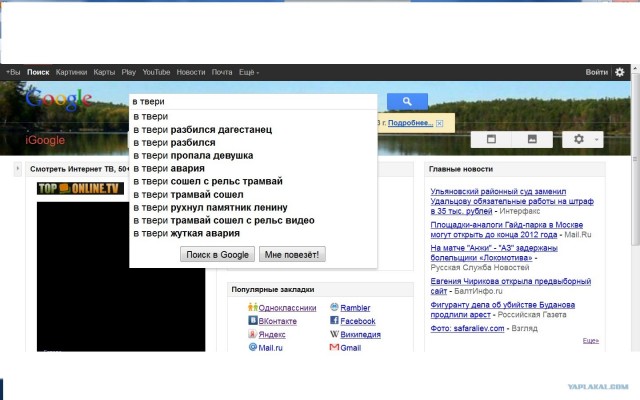Open Википедия bookmark icon

[334, 334]
